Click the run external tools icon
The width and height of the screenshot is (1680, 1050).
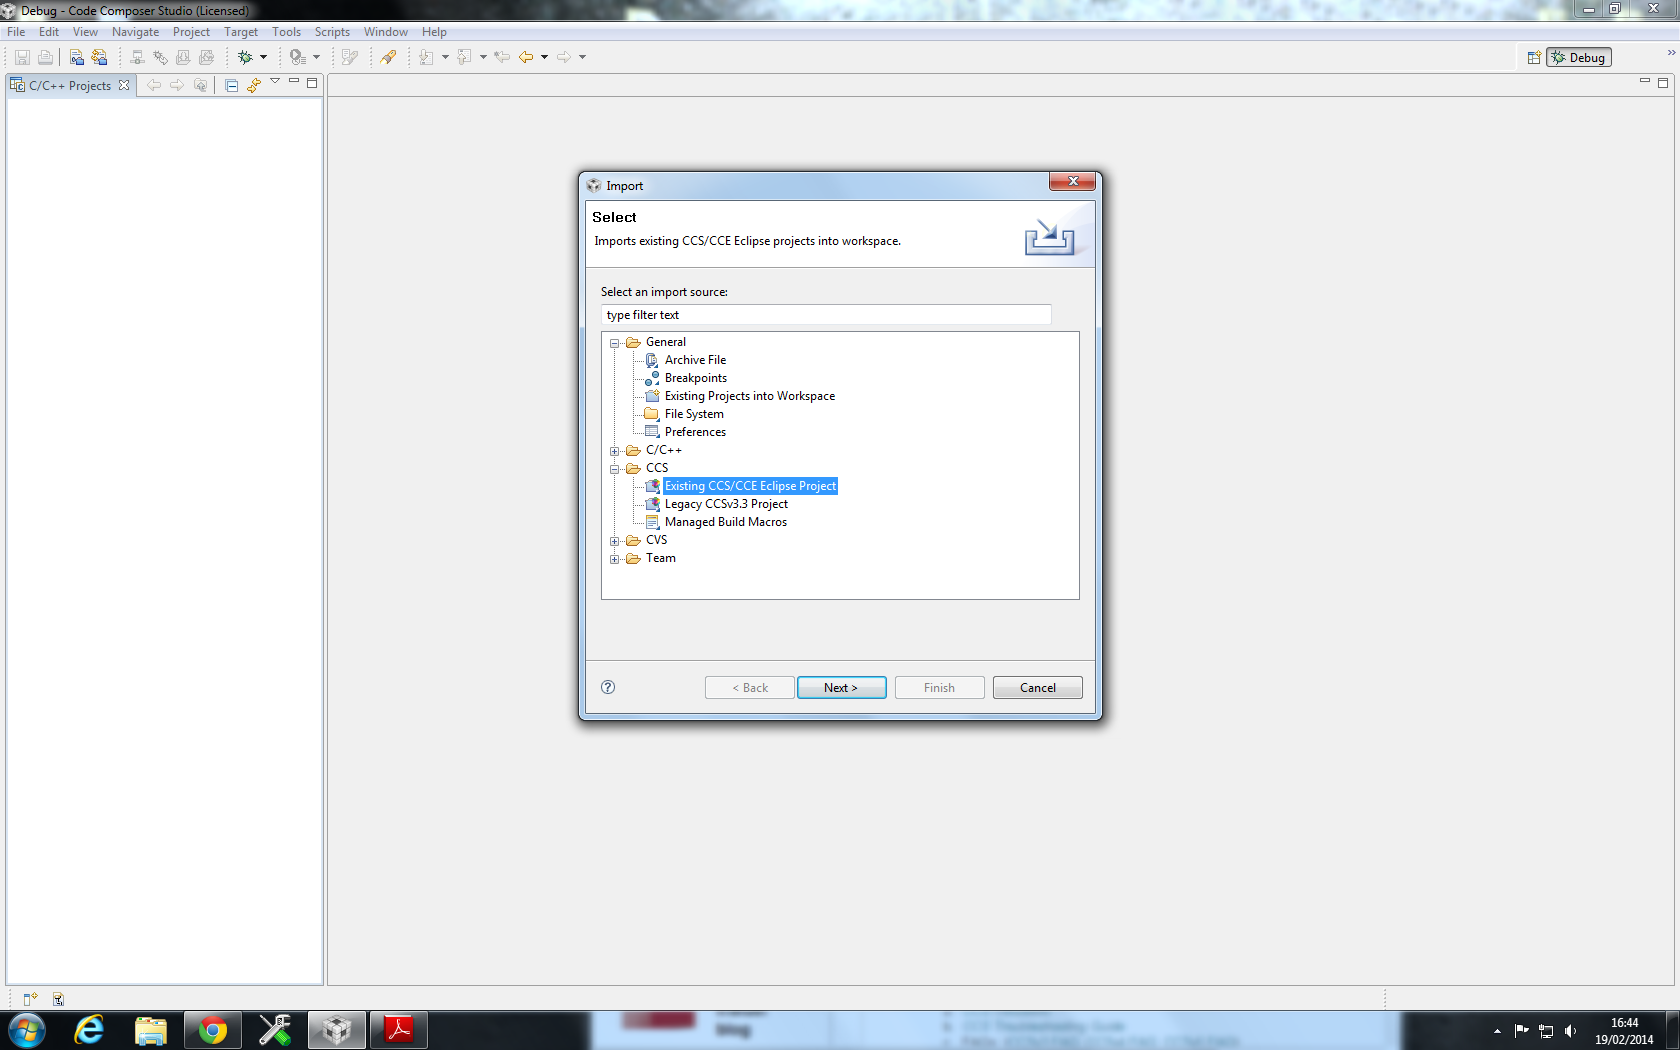tap(297, 57)
